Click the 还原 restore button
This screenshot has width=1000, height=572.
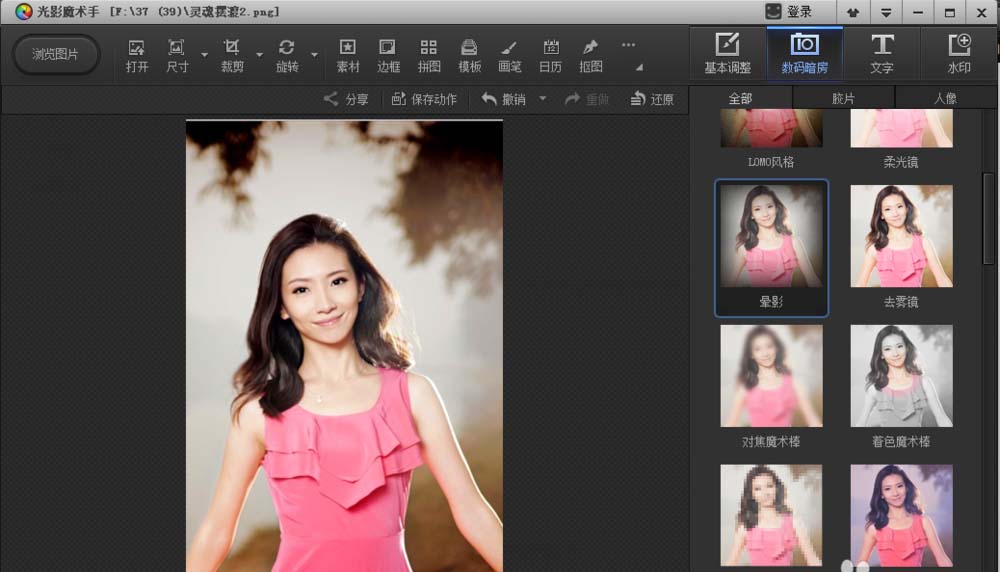click(x=652, y=99)
